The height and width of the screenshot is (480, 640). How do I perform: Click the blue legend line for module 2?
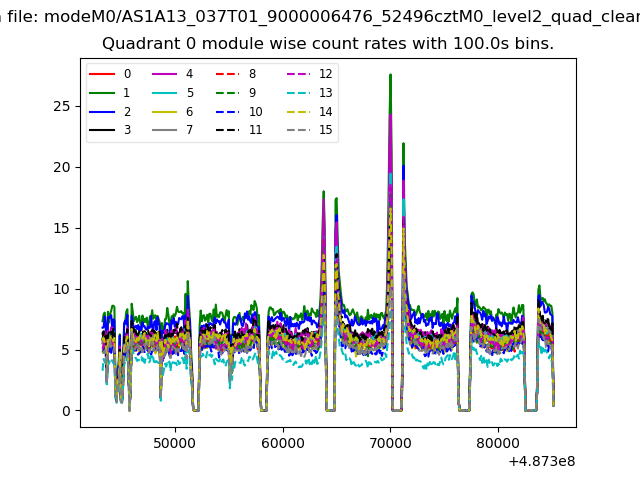102,112
